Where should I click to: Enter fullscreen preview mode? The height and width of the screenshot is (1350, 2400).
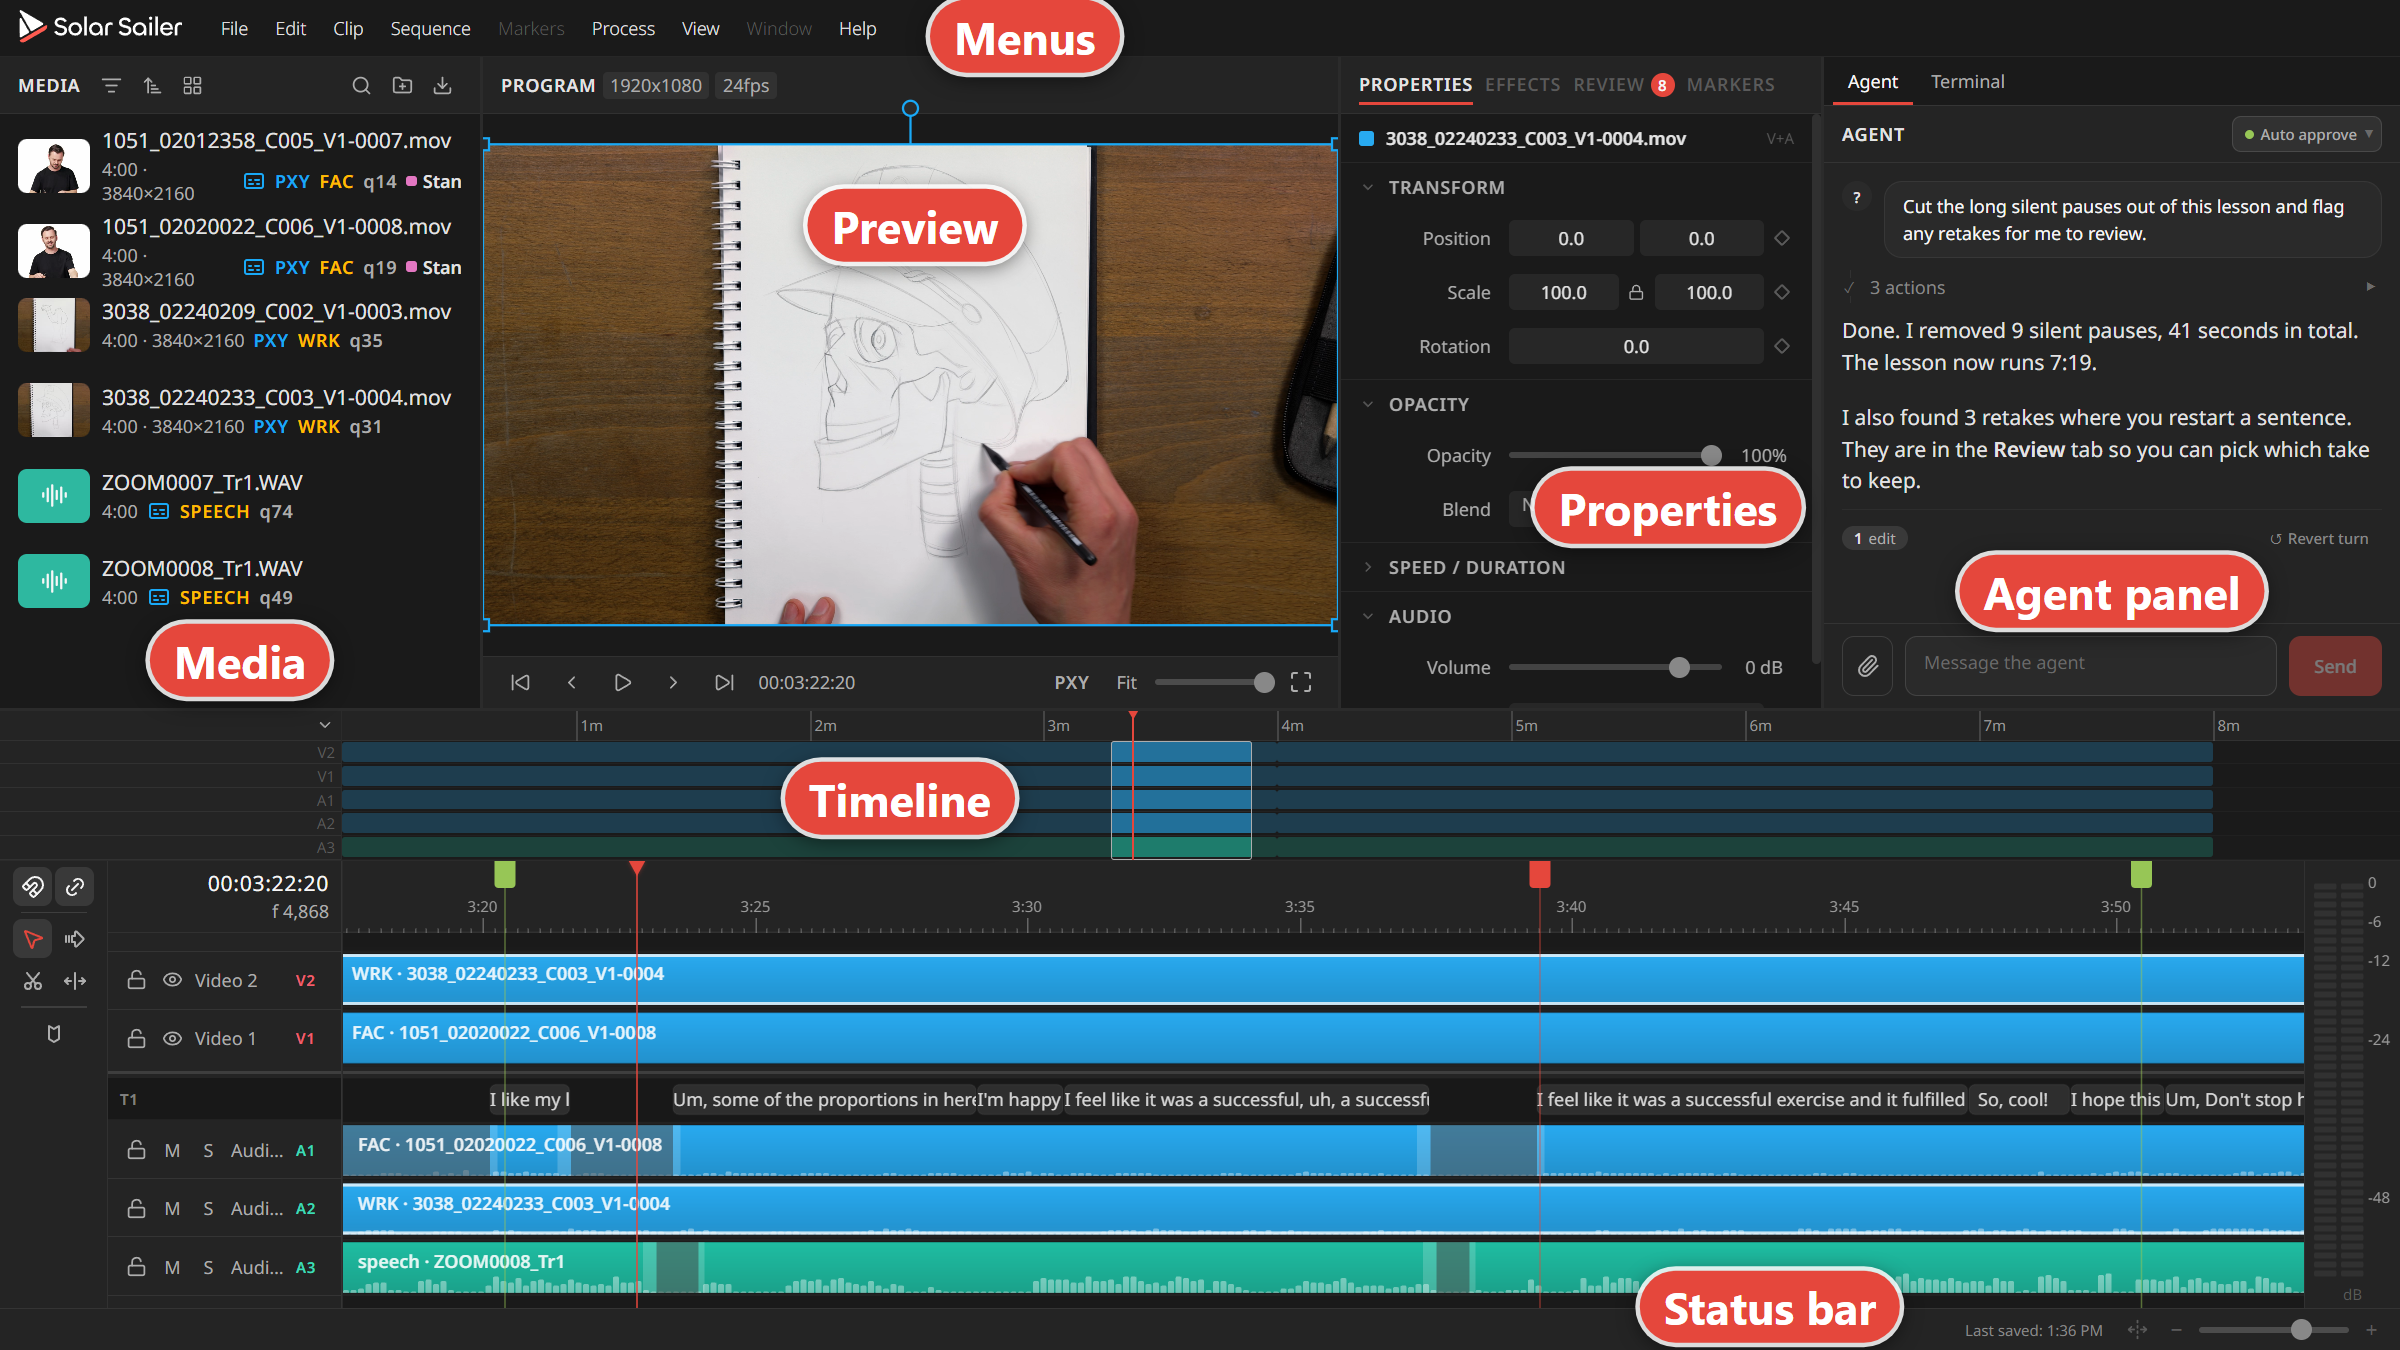click(1300, 682)
